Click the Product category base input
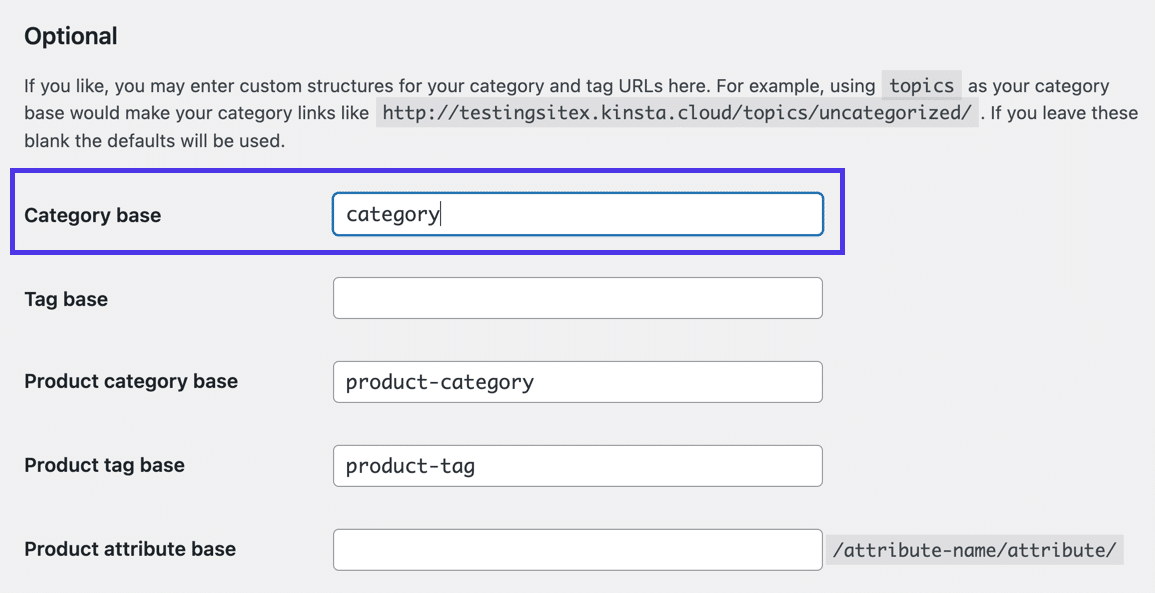Screen dimensions: 1155x593 tap(578, 382)
